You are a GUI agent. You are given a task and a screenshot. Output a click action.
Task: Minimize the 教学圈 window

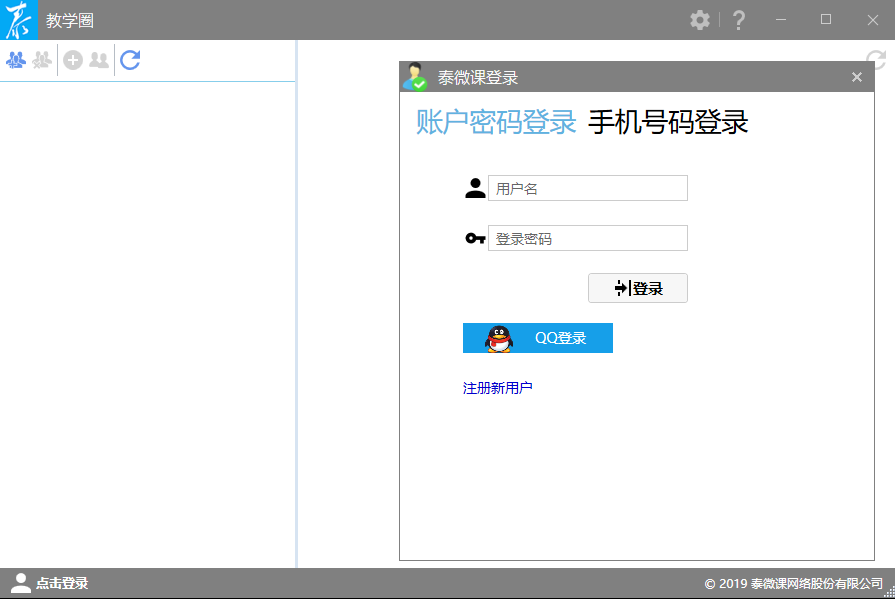(x=781, y=20)
